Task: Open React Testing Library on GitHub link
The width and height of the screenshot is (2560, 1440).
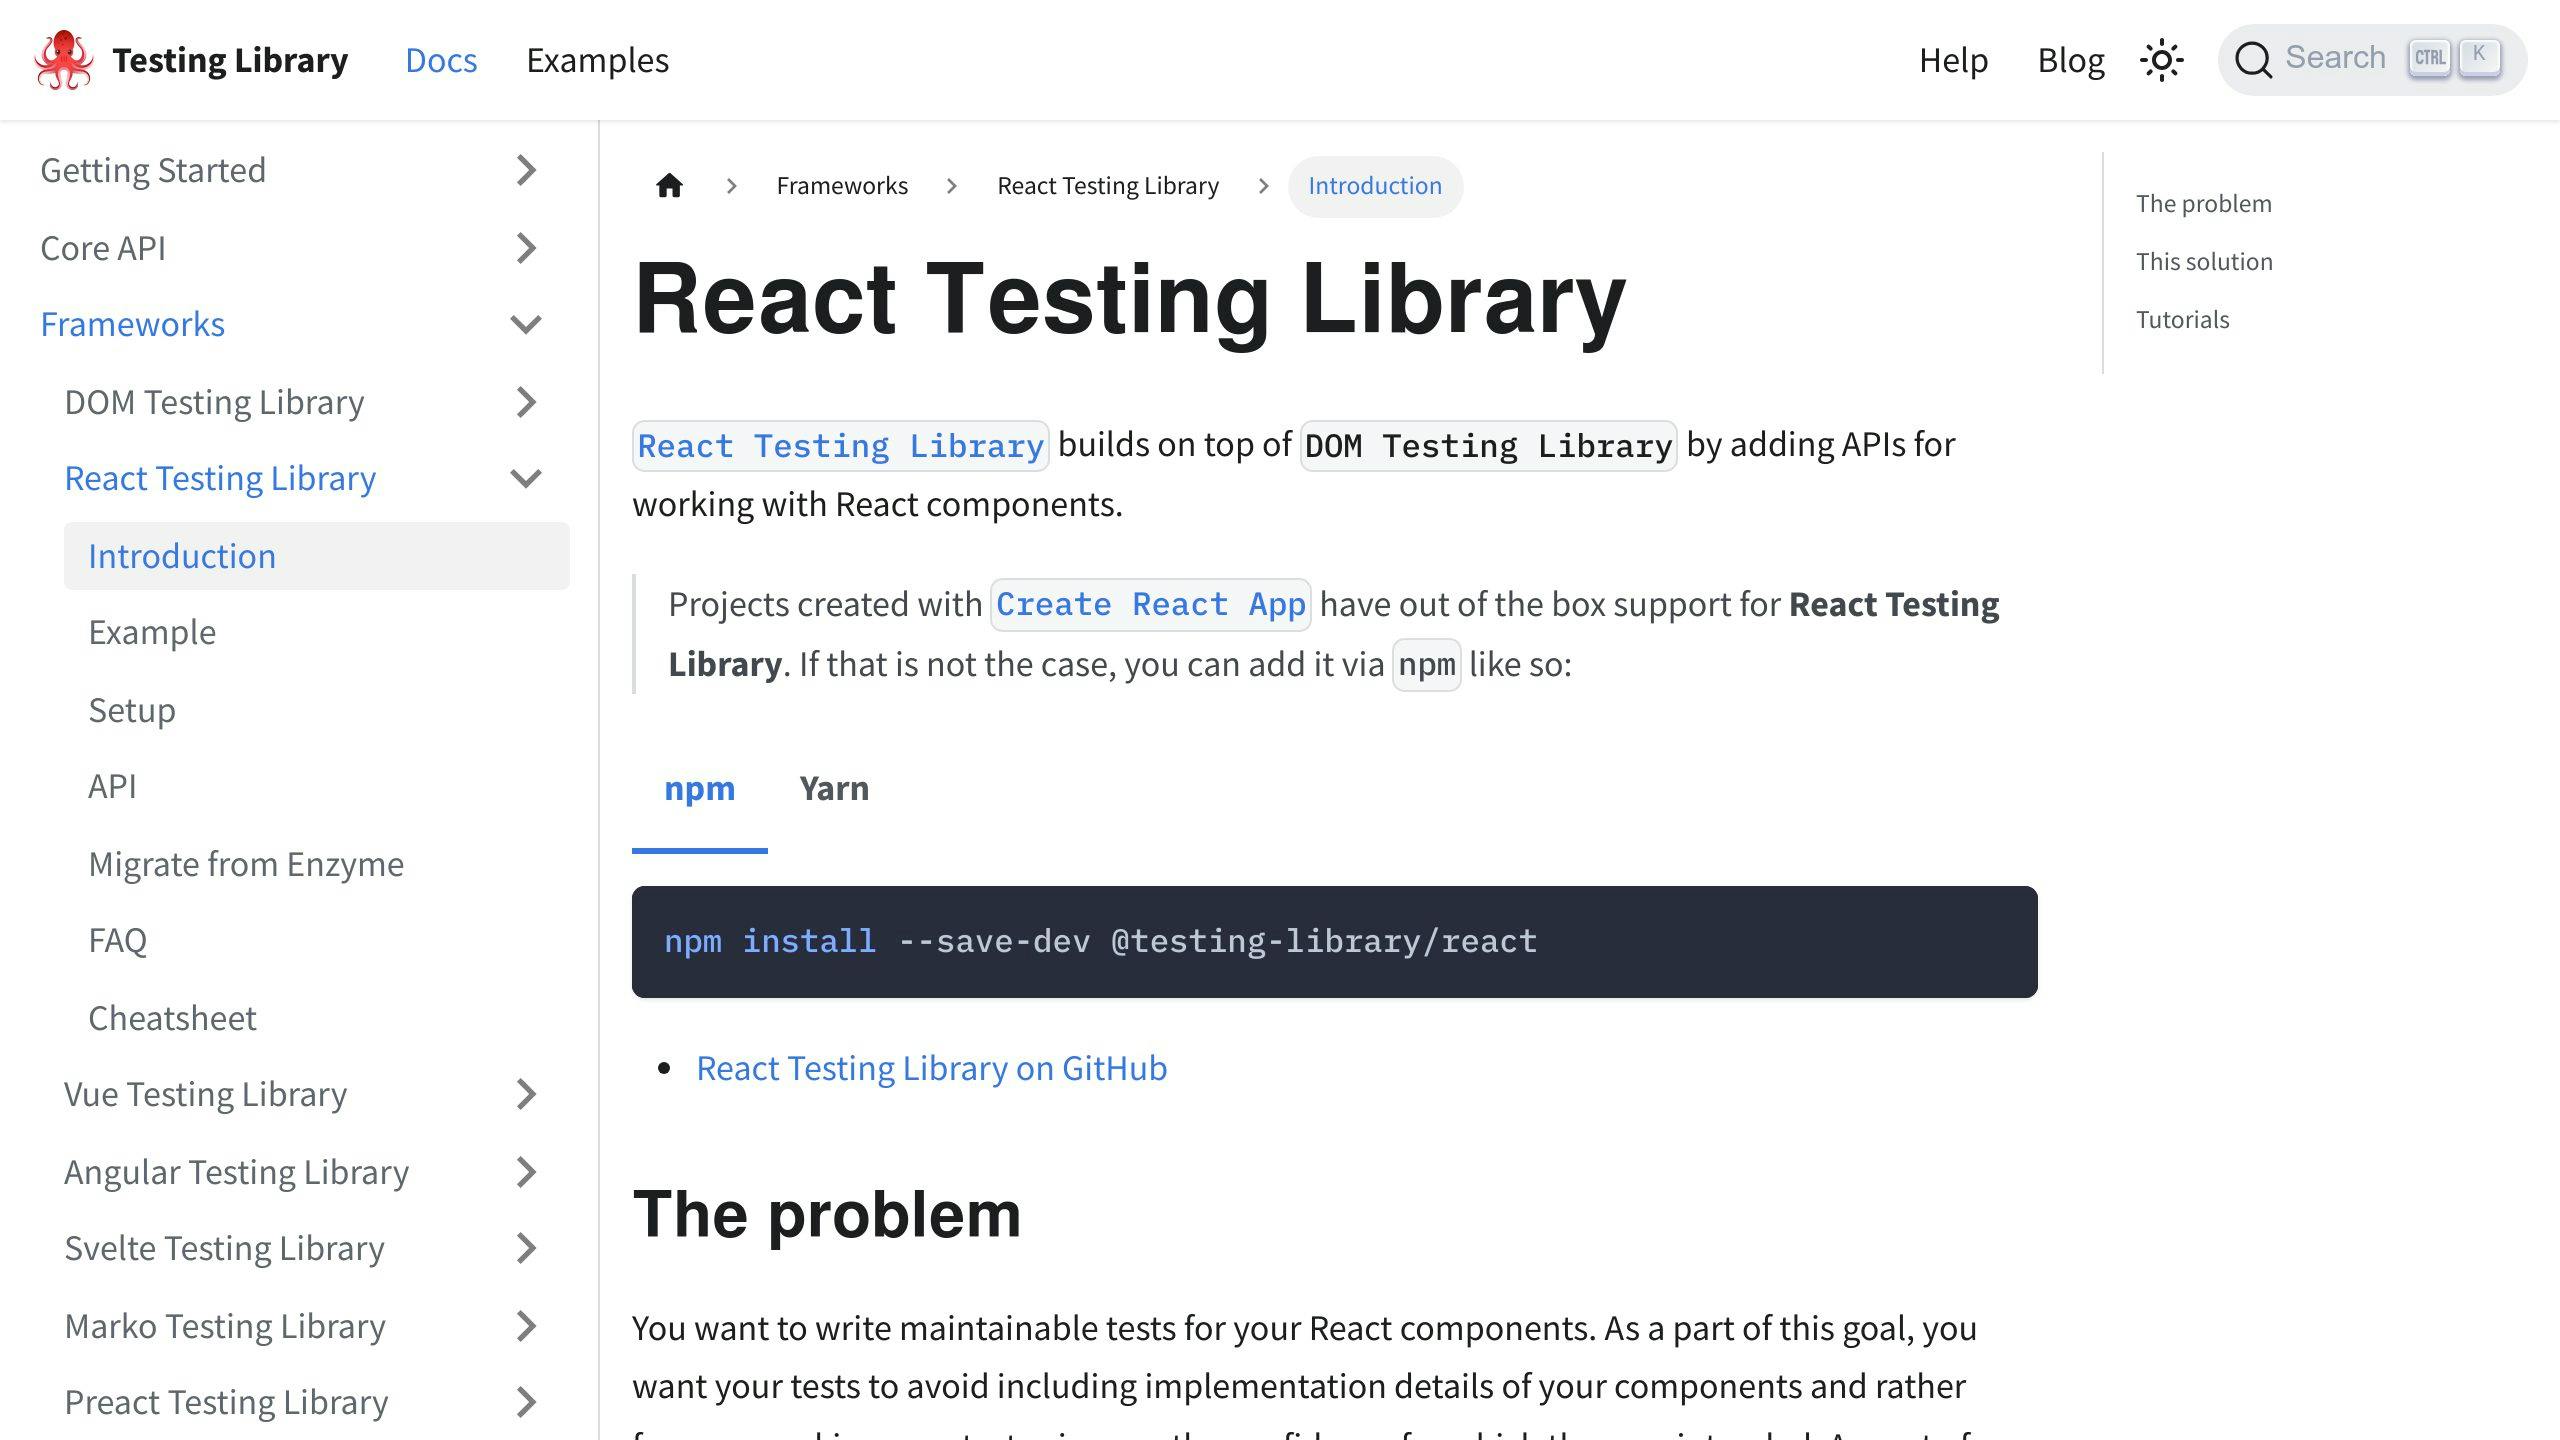Action: 931,1068
